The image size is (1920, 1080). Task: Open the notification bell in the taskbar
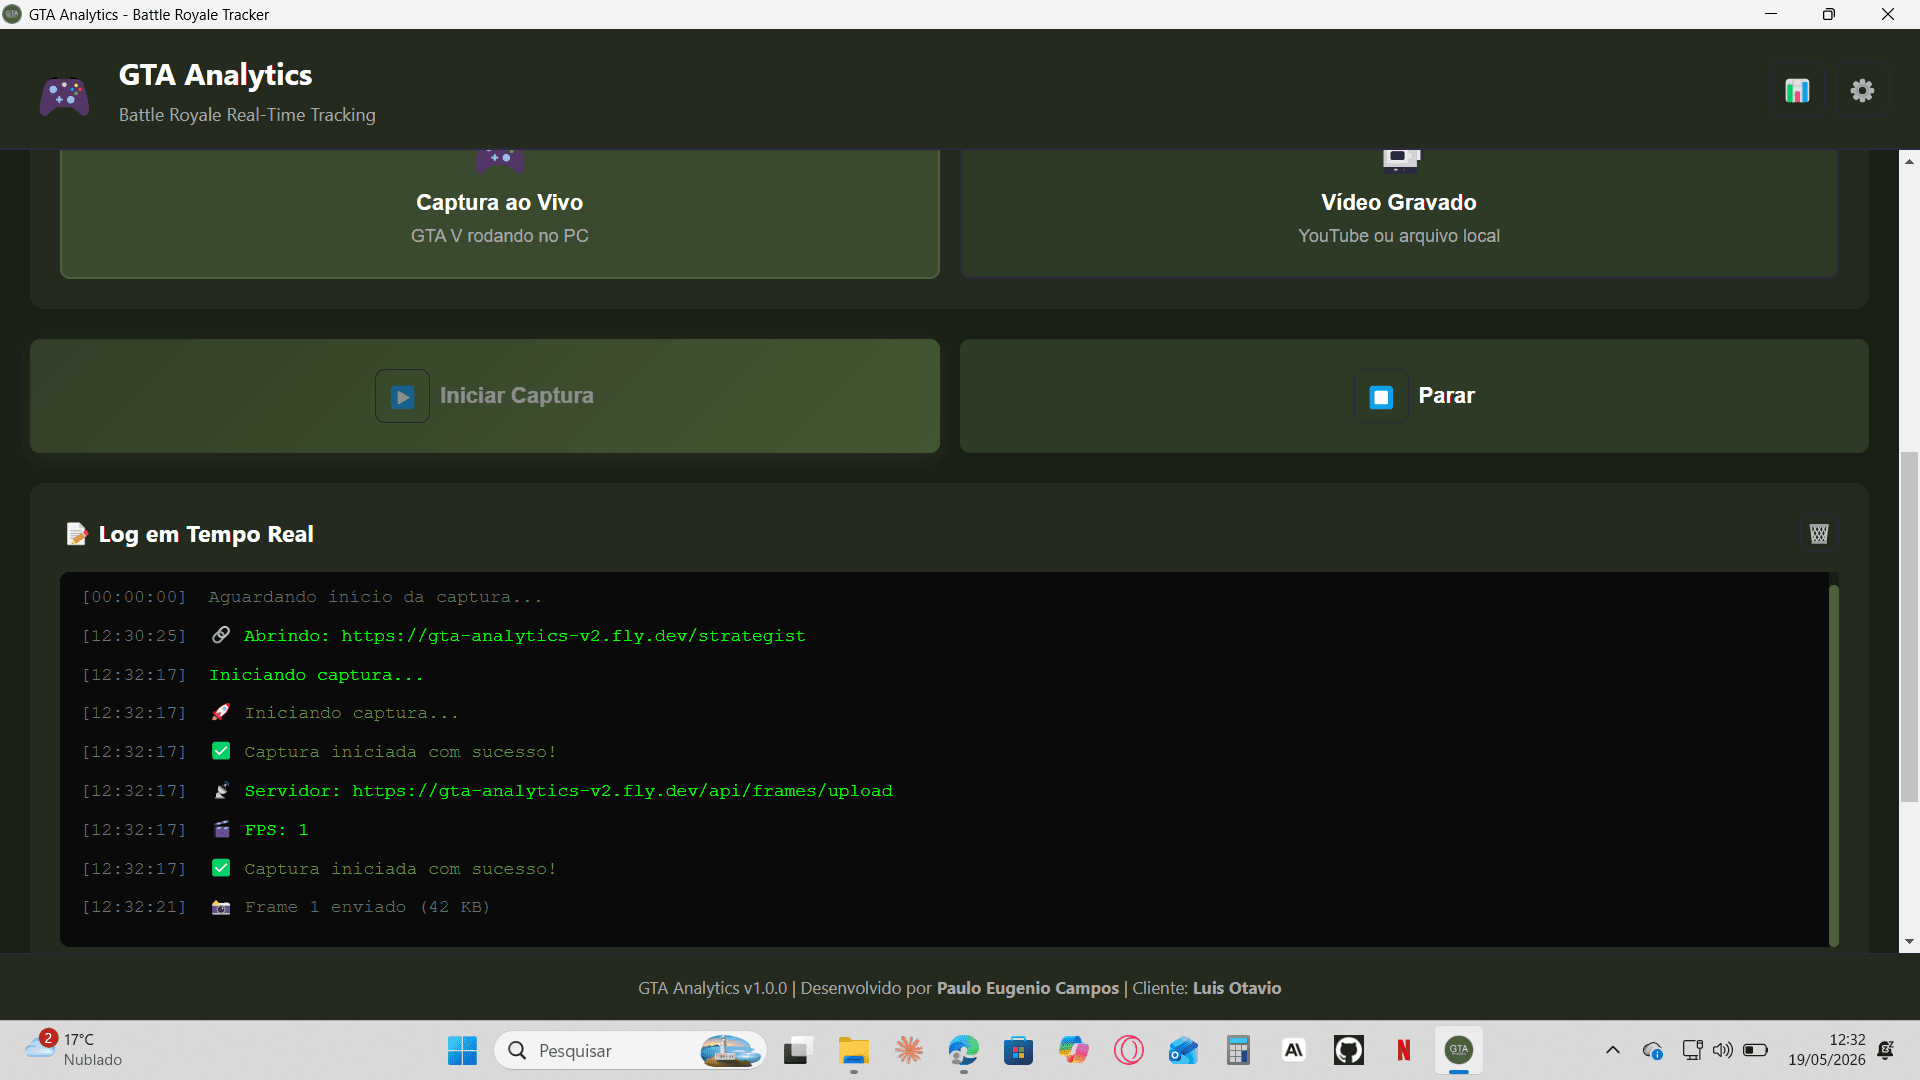click(1886, 1050)
